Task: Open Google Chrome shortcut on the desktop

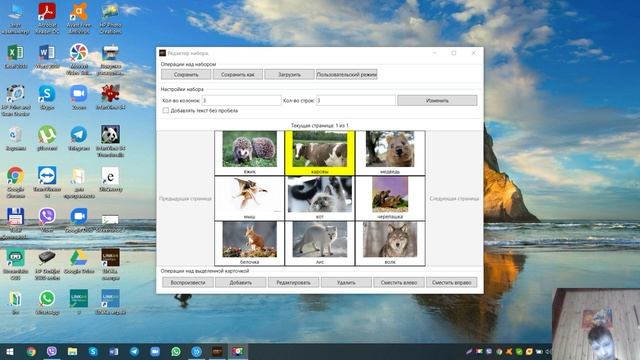Action: [x=16, y=182]
